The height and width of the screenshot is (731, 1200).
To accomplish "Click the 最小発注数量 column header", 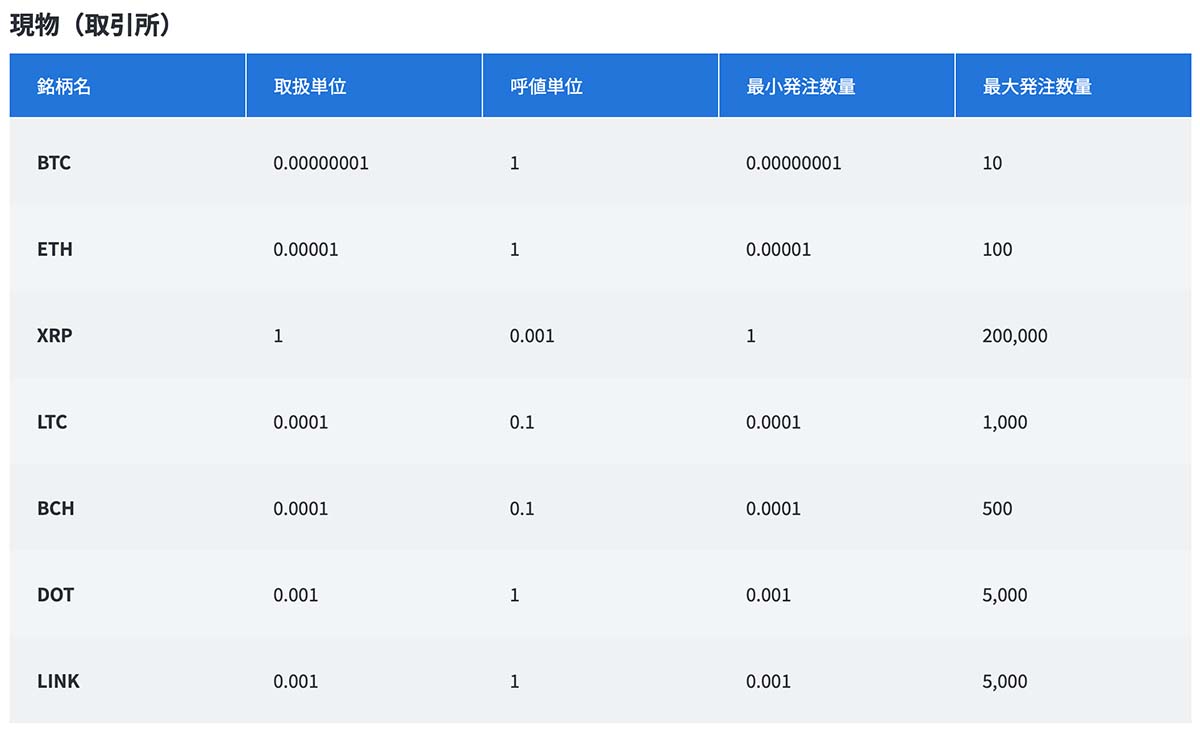I will [837, 86].
